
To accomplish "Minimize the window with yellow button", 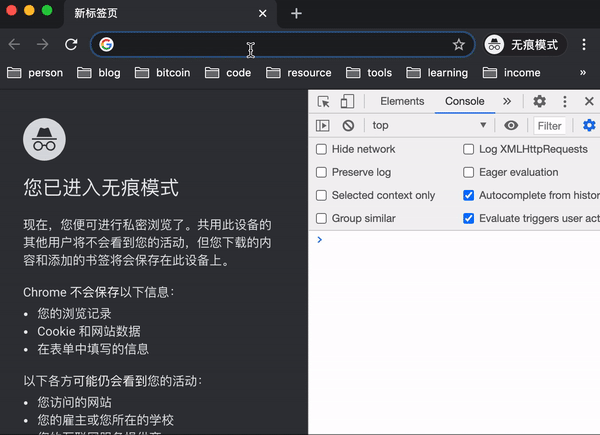I will coord(29,10).
